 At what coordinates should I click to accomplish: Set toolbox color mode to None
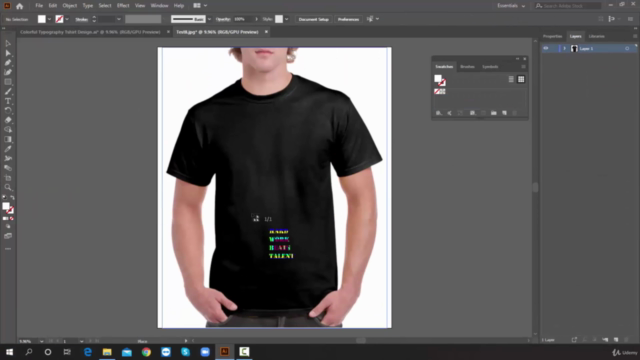tap(11, 218)
